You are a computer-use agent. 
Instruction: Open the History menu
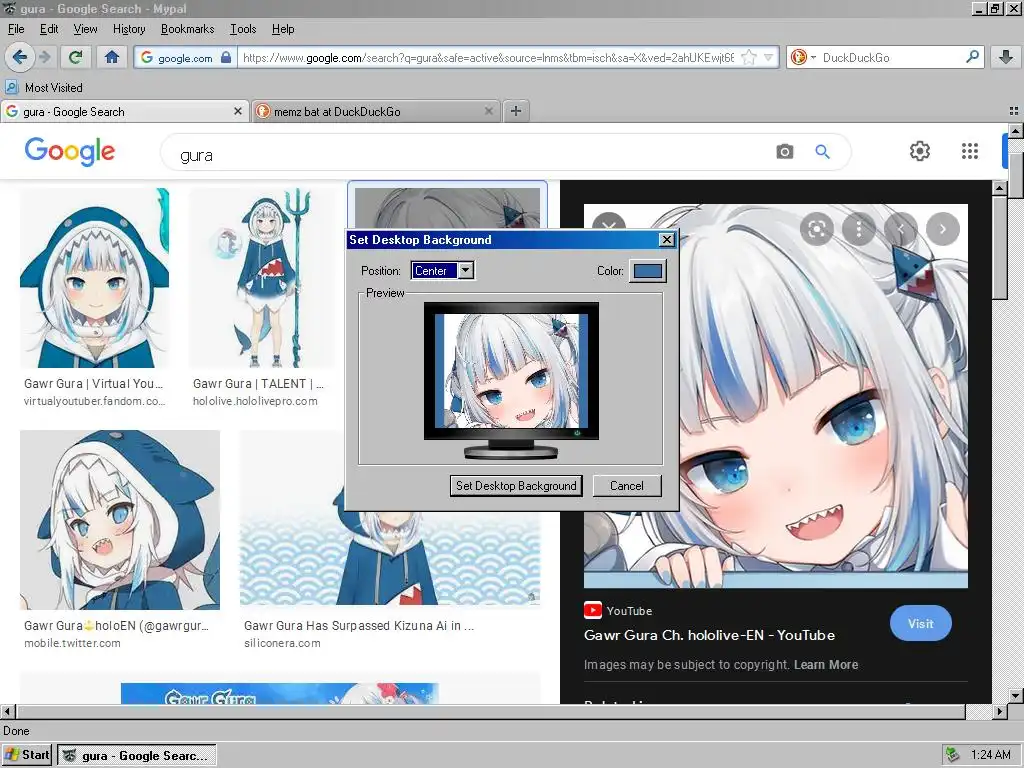tap(129, 29)
